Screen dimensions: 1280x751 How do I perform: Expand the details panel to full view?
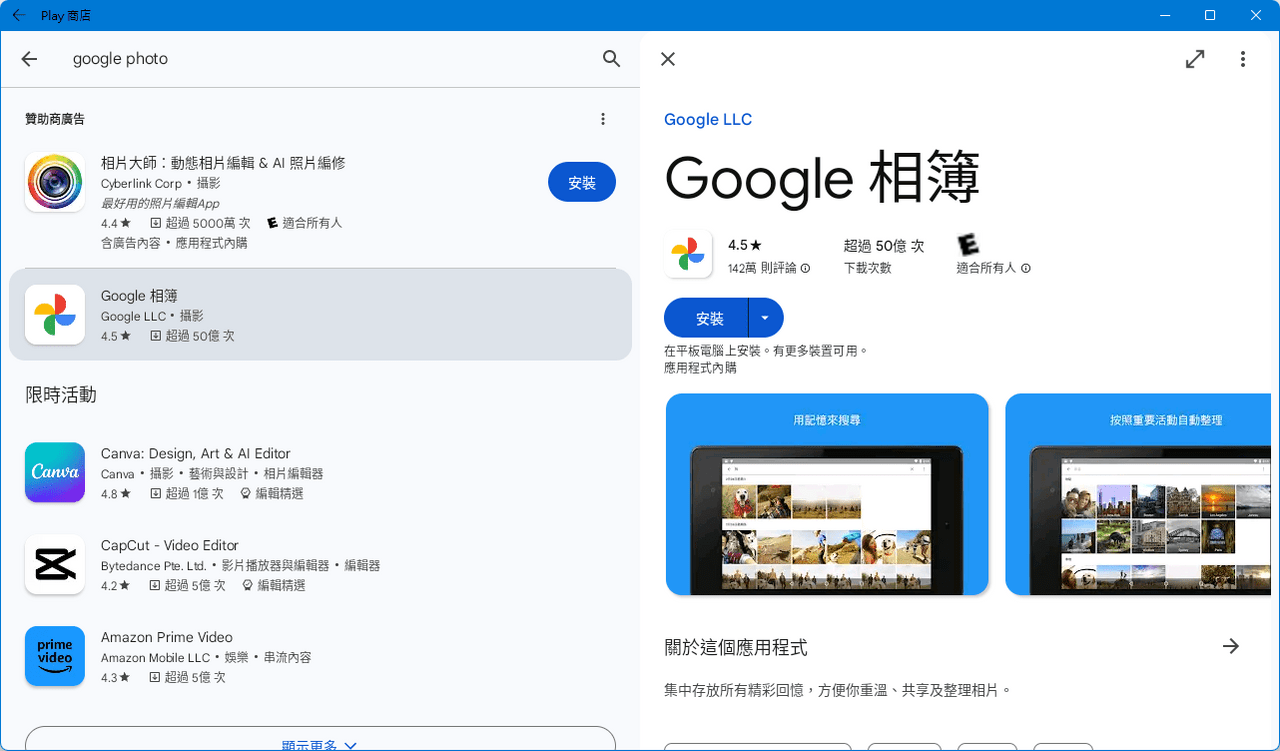coord(1195,59)
